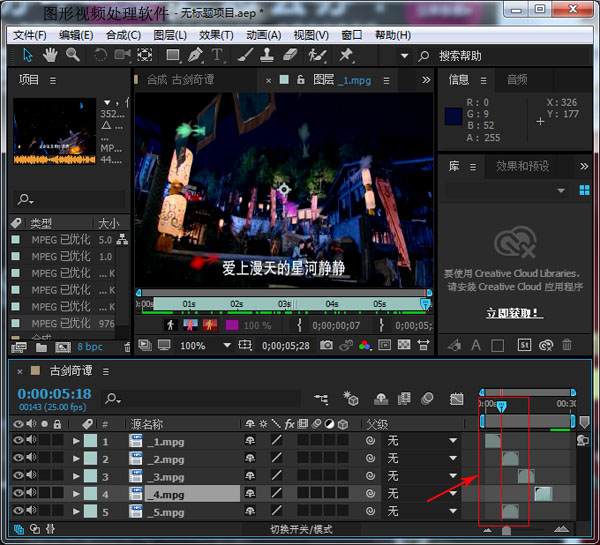Click Project panel footage thumbnail
The height and width of the screenshot is (545, 600).
point(55,131)
